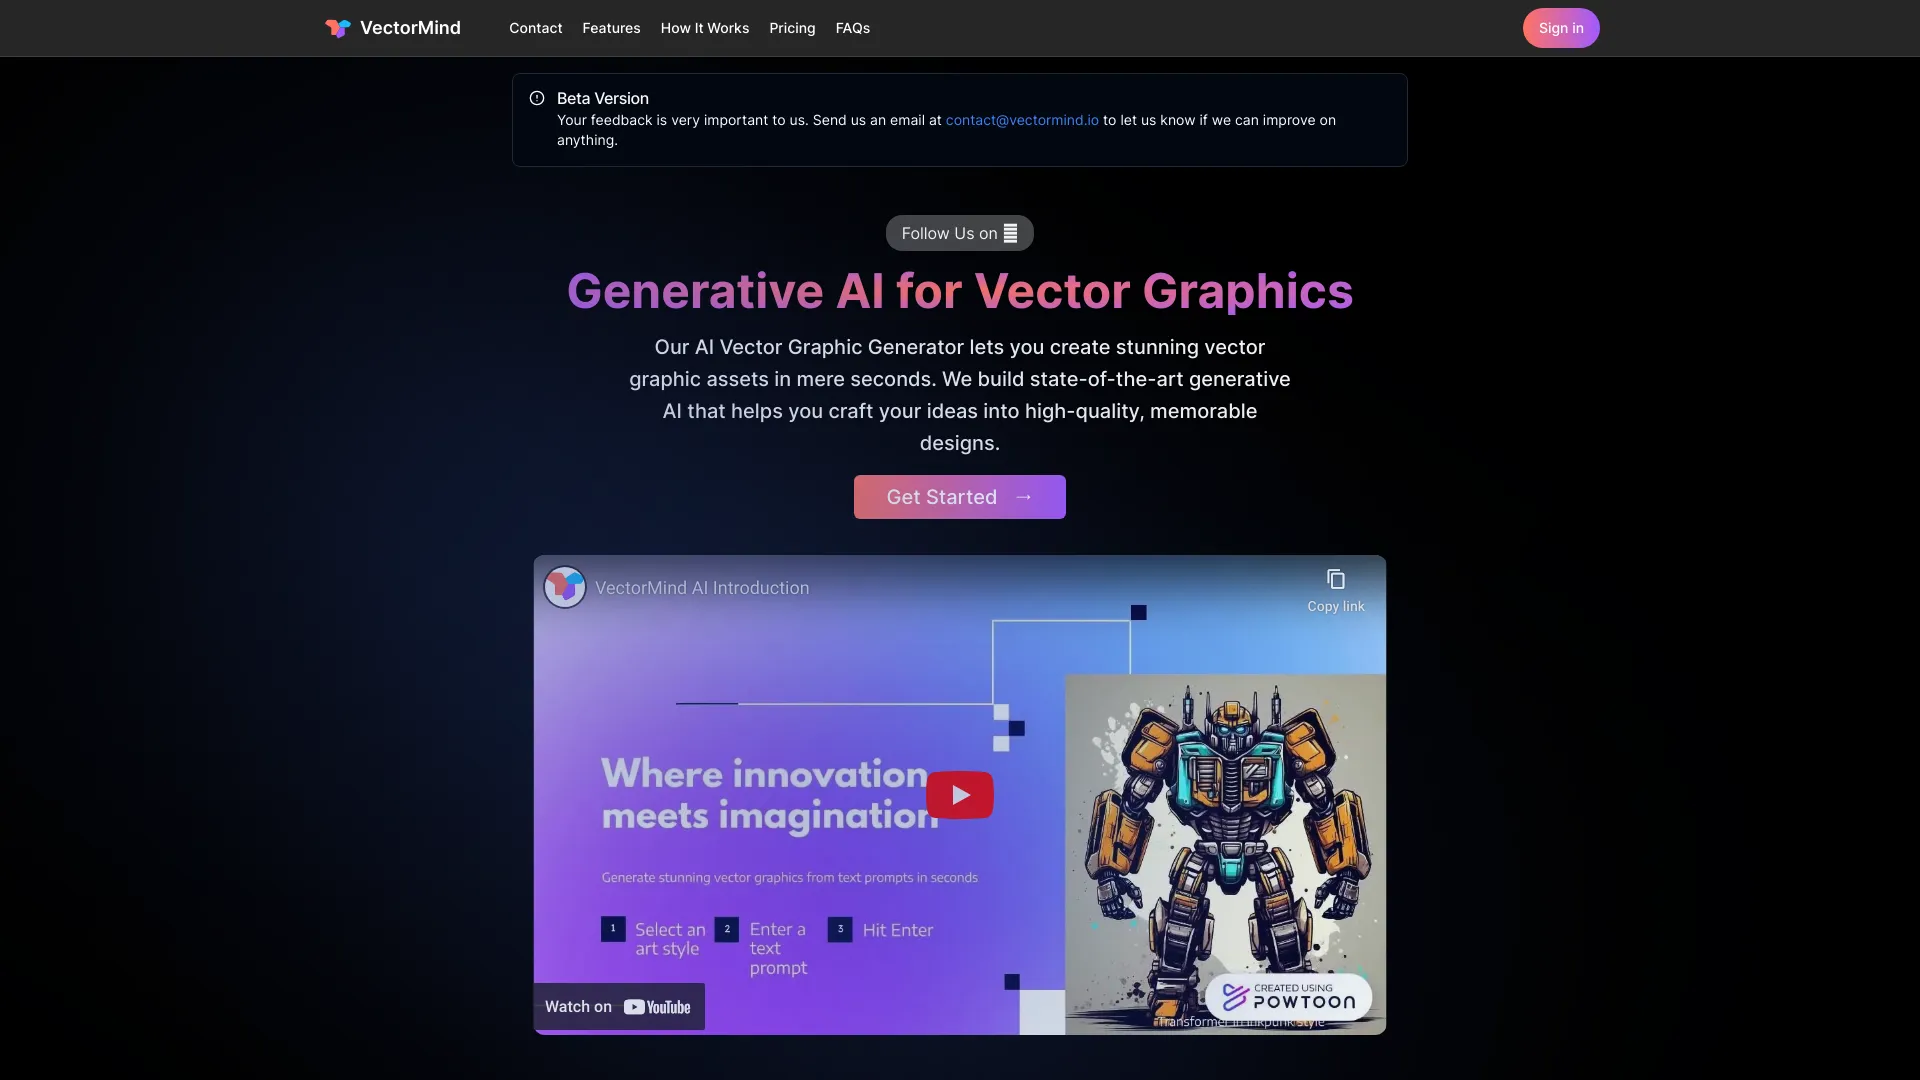Image resolution: width=1920 pixels, height=1080 pixels.
Task: Toggle Follow Us on social button
Action: [x=959, y=232]
